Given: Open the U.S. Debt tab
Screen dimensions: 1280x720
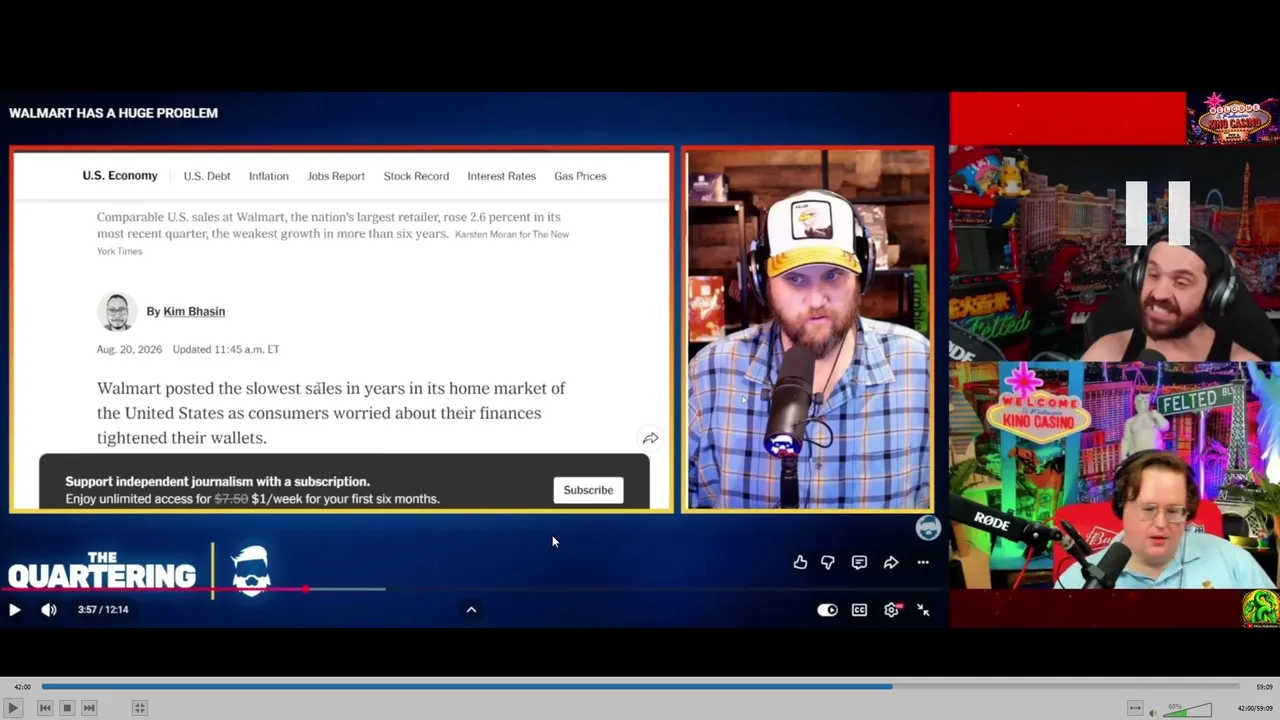Looking at the screenshot, I should click(207, 176).
